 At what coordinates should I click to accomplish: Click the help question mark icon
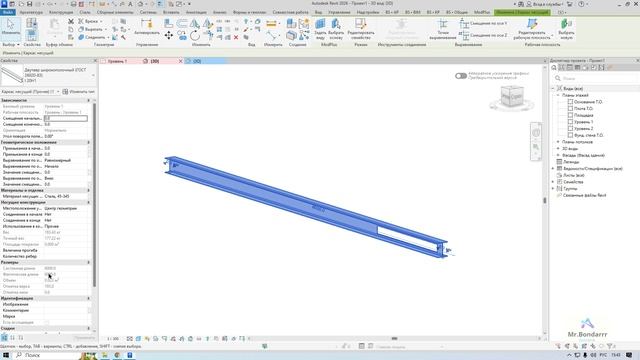581,4
